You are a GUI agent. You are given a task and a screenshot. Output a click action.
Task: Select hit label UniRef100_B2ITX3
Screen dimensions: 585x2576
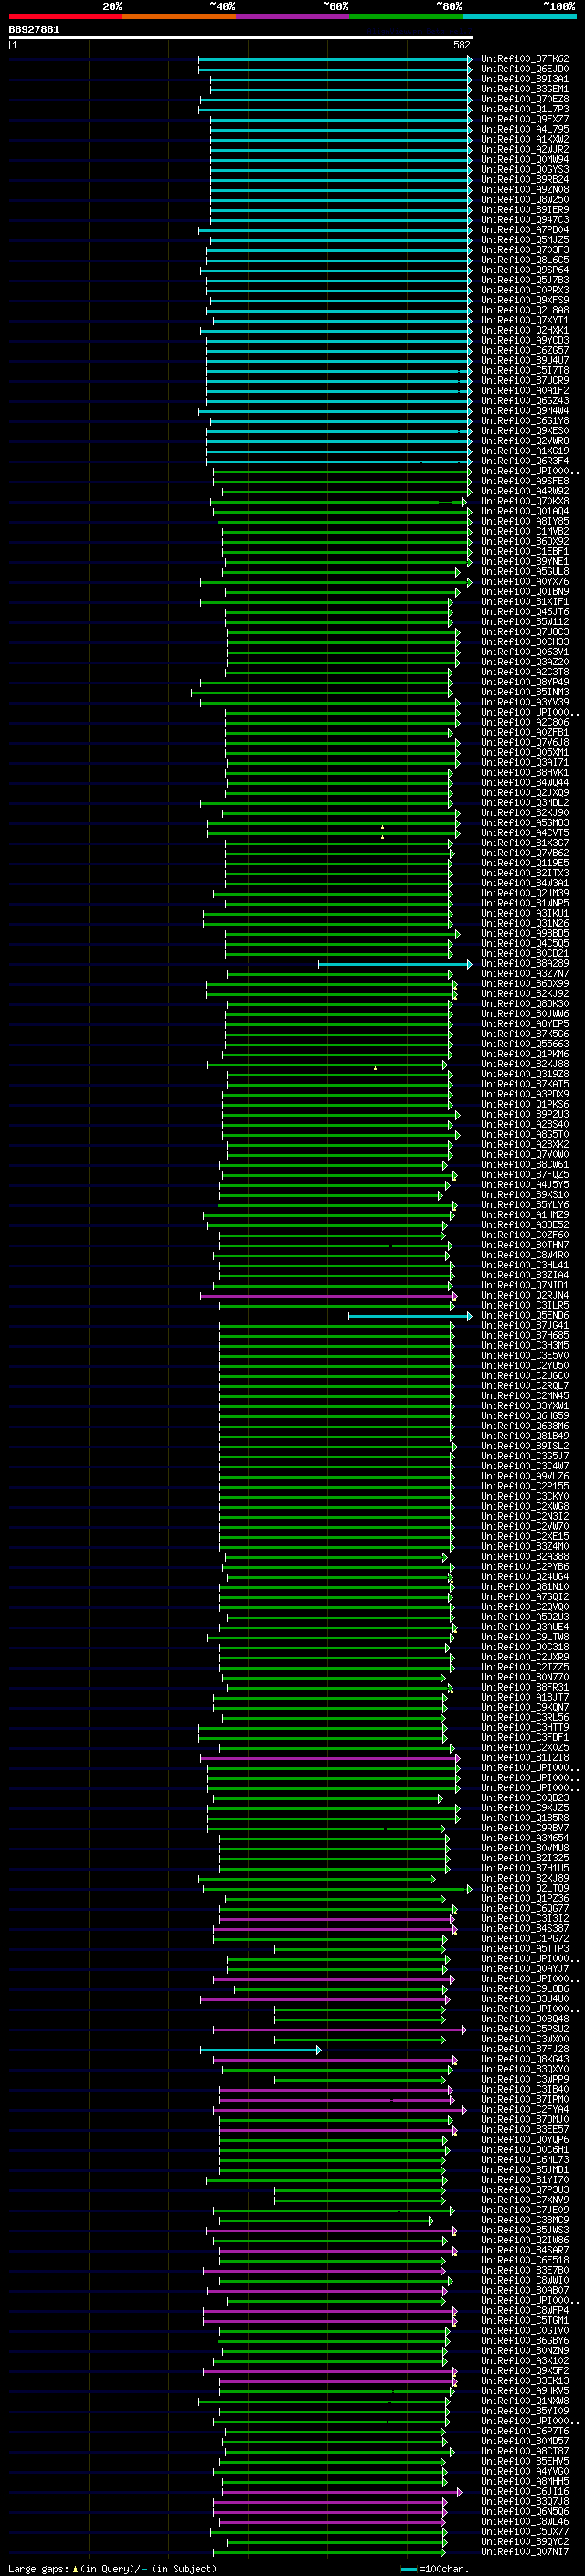point(525,873)
